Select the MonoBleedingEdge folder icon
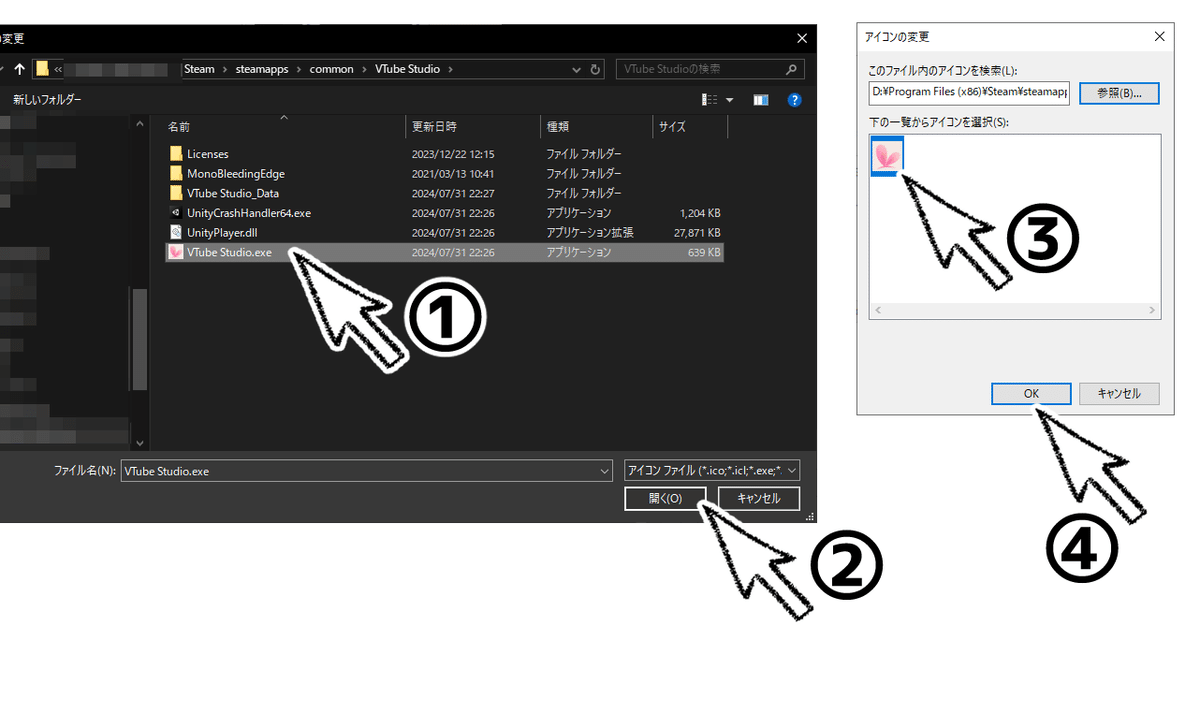 click(176, 173)
